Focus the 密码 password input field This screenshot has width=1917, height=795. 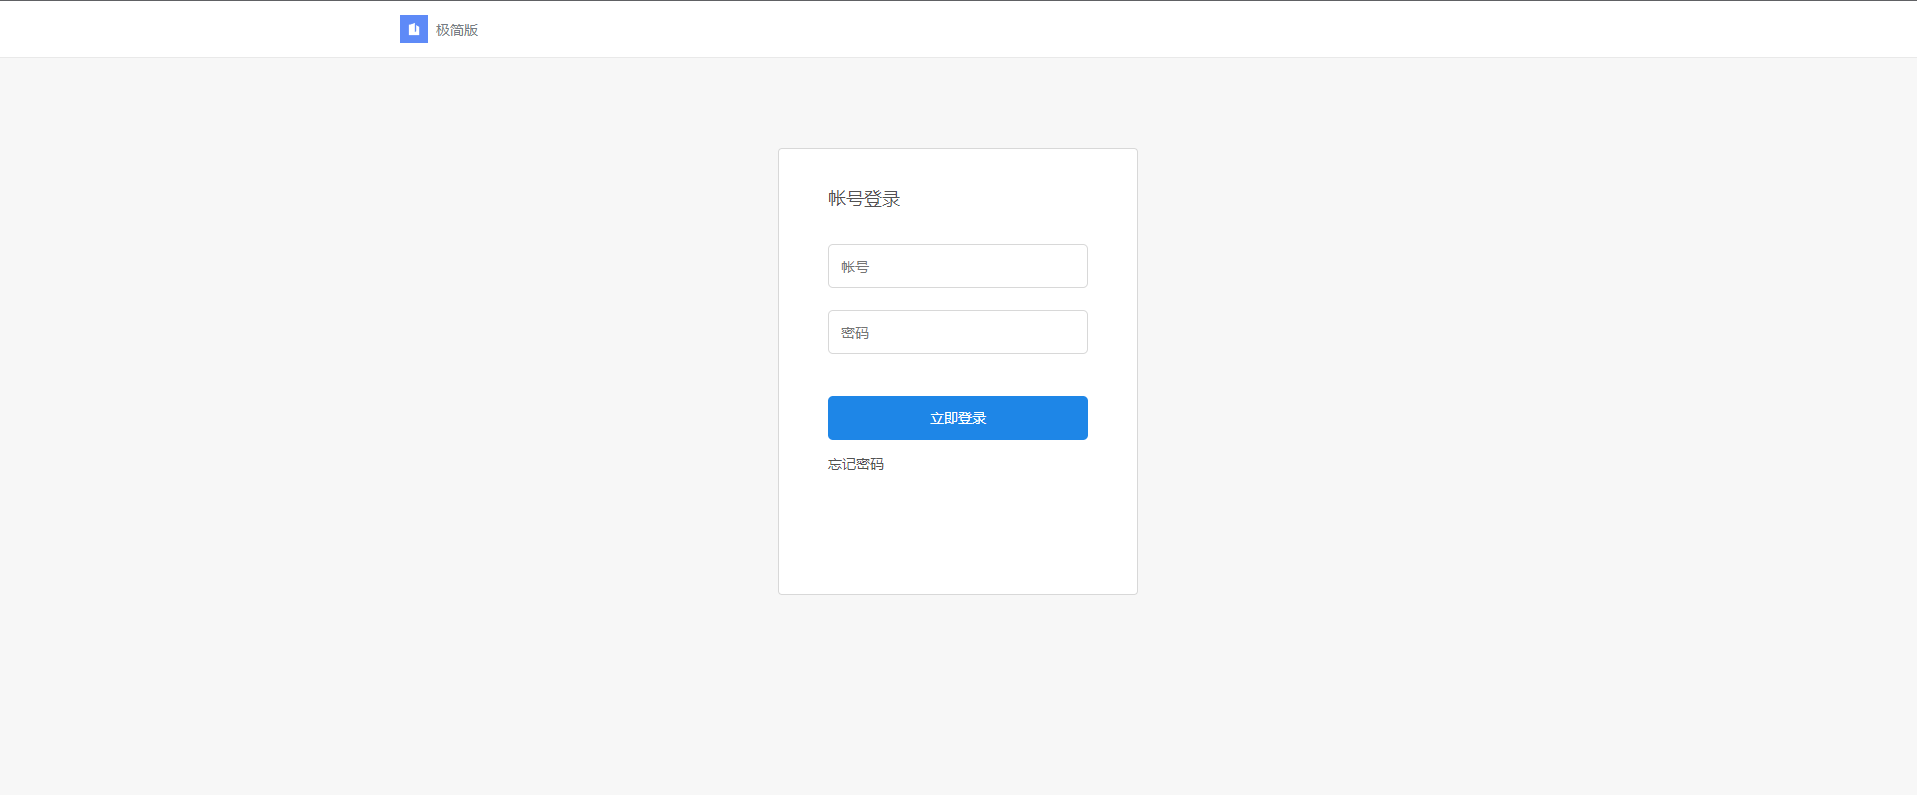pos(957,332)
